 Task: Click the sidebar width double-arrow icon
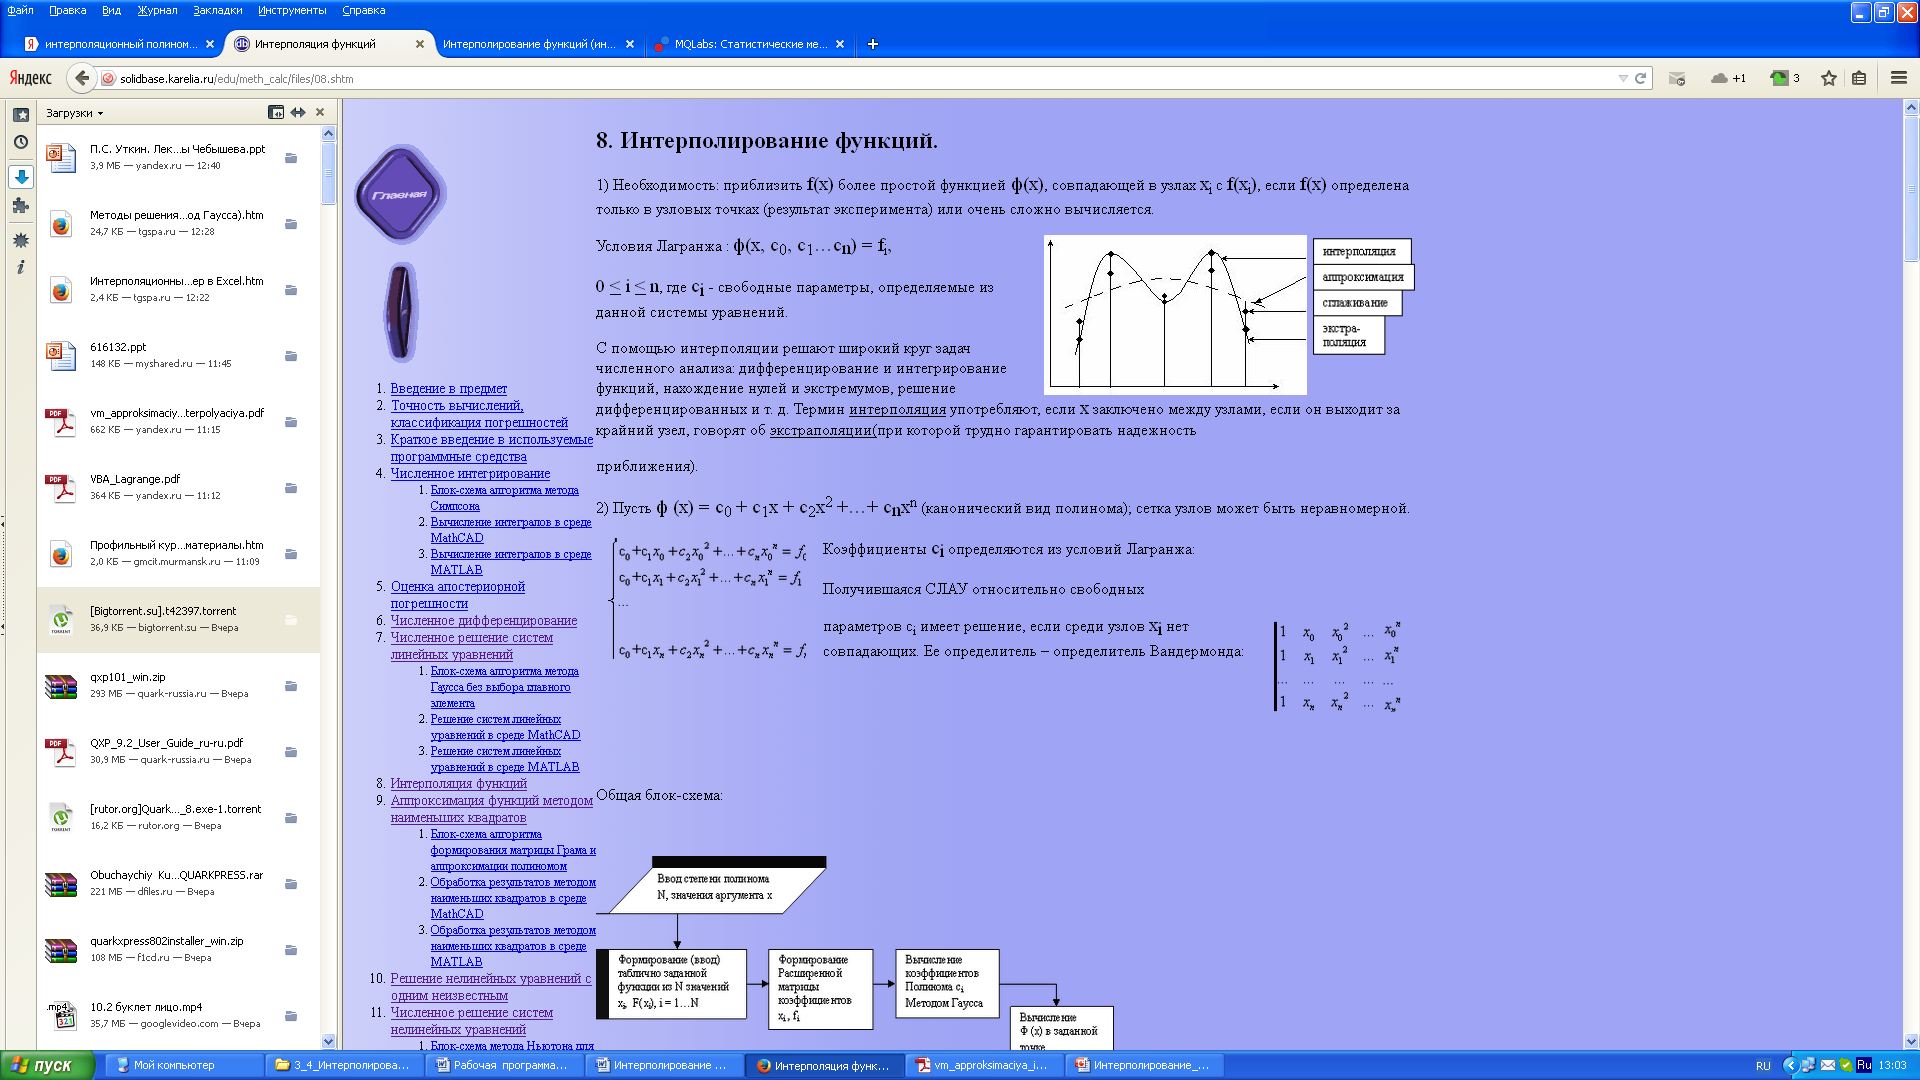coord(298,112)
